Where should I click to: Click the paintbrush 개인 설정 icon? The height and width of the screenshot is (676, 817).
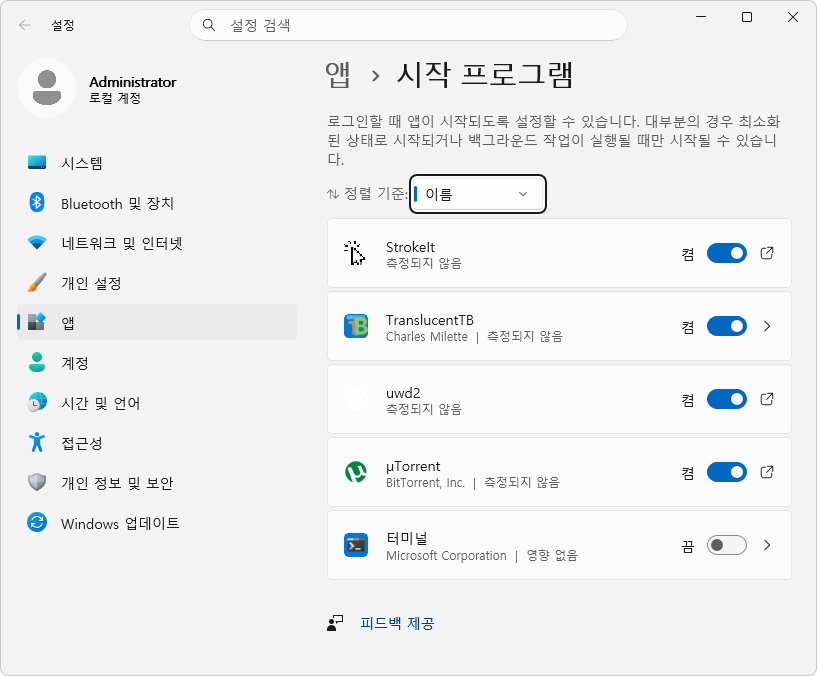pos(36,282)
